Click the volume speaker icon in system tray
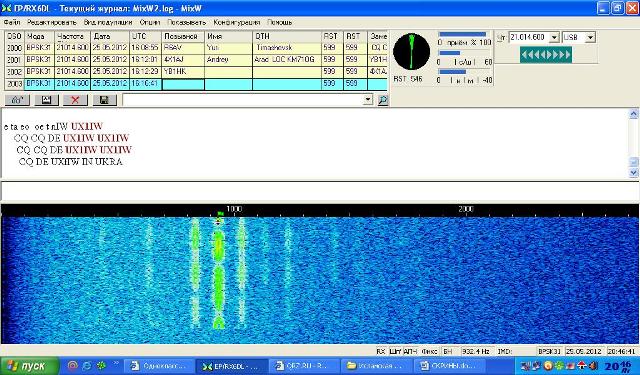 pos(594,365)
